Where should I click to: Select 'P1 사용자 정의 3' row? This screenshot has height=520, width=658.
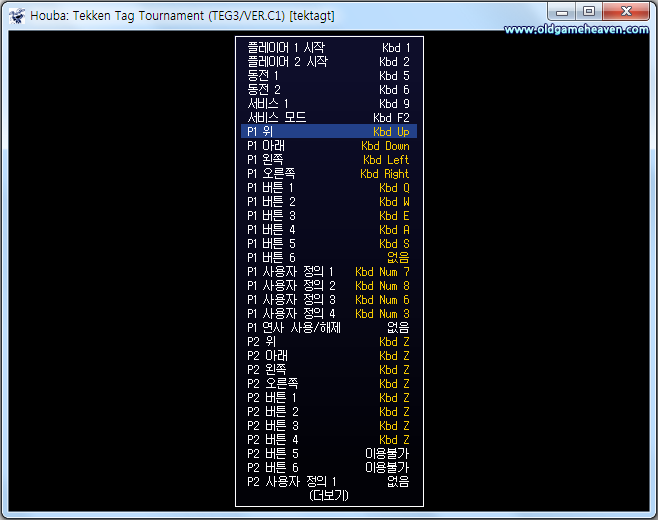329,300
